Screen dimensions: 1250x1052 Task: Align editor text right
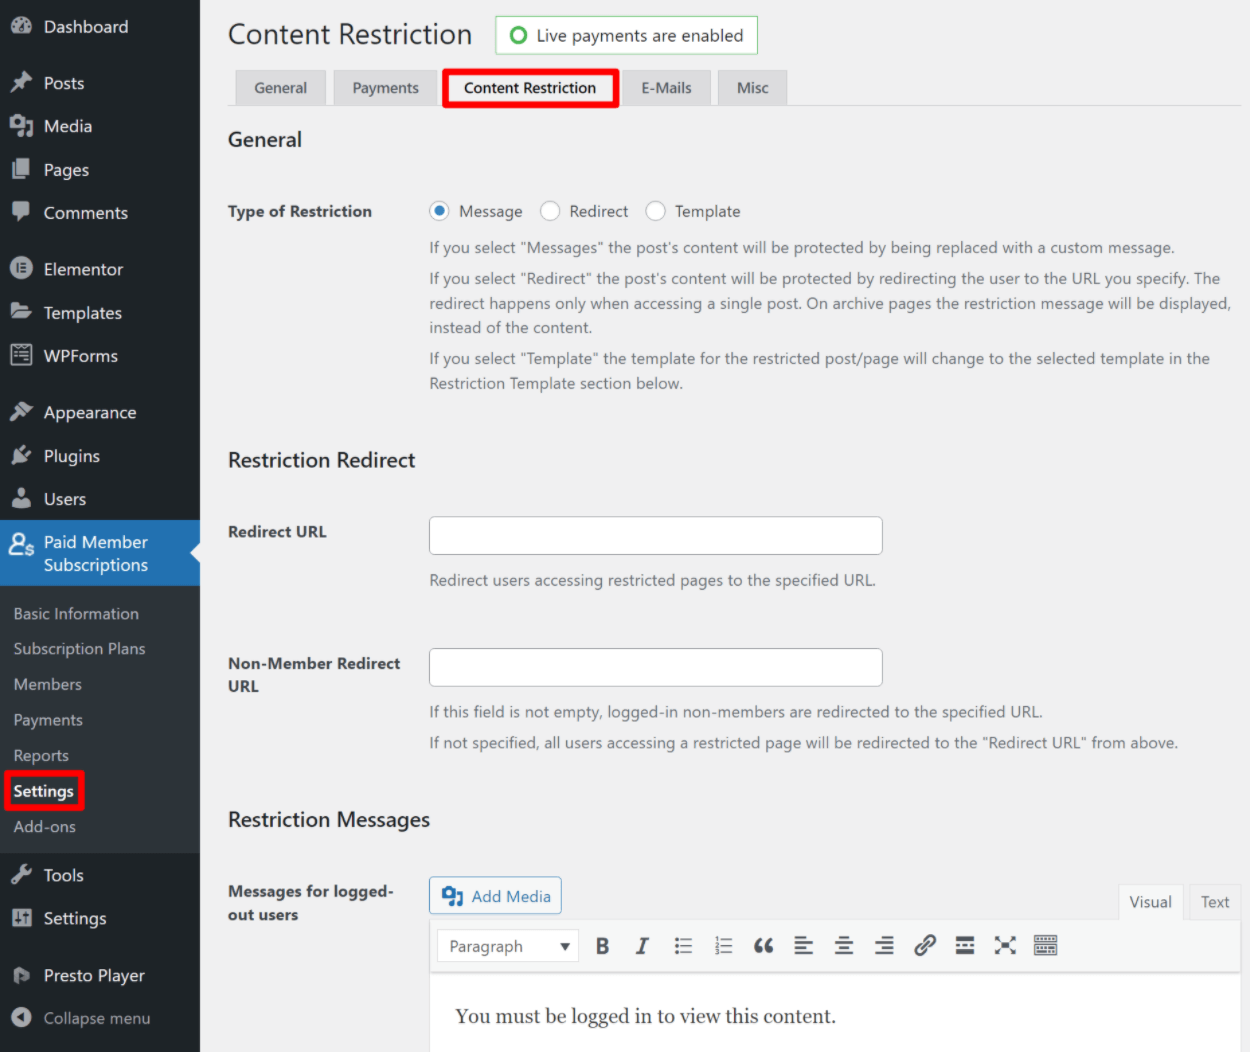click(x=884, y=946)
